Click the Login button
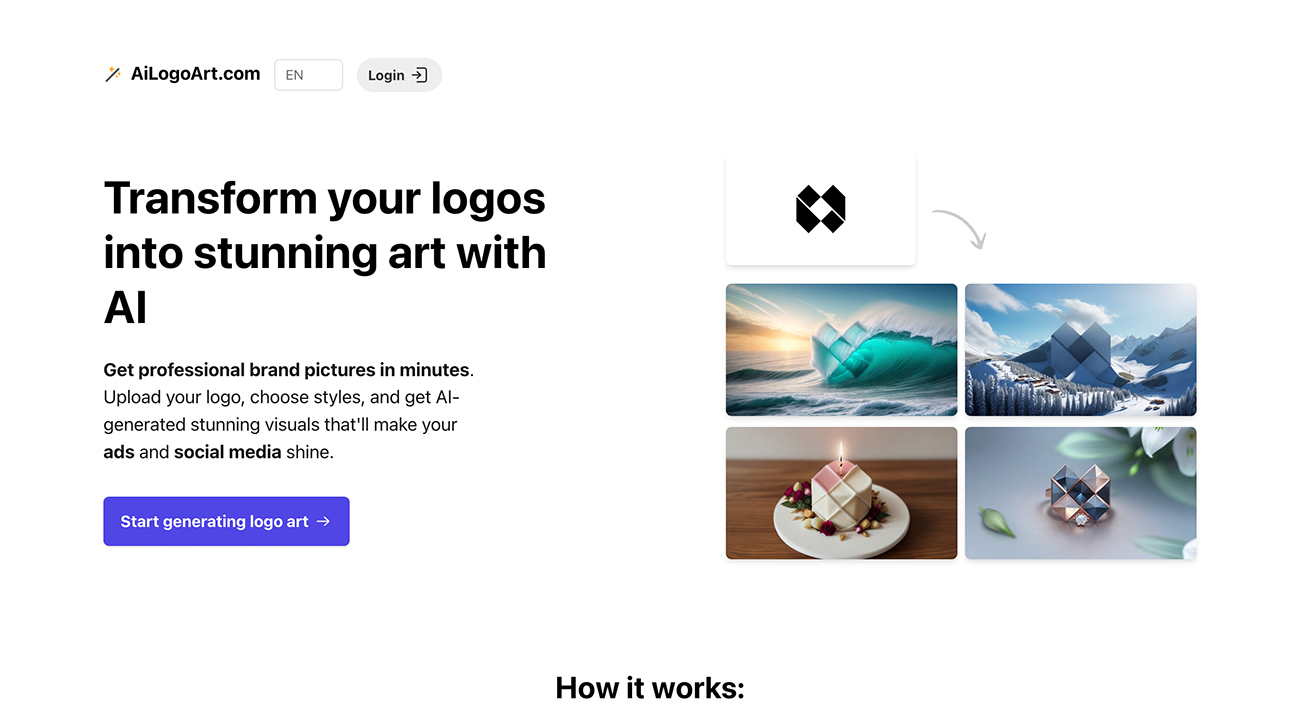This screenshot has width=1300, height=721. (399, 75)
